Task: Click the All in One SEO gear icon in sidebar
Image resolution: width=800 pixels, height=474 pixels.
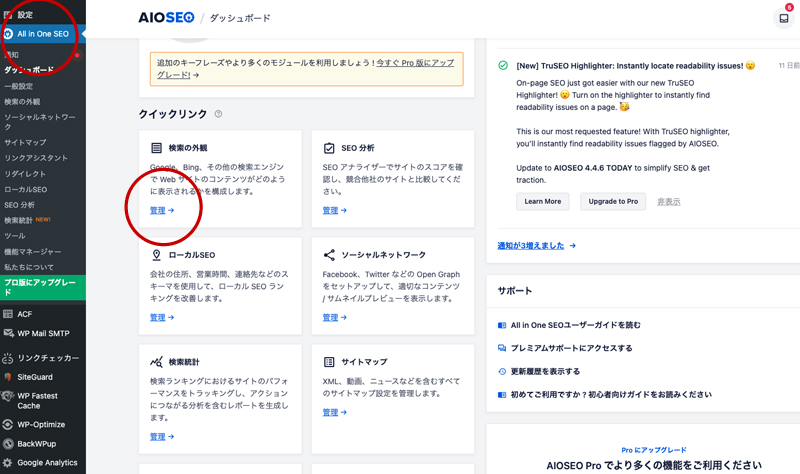Action: pos(8,34)
